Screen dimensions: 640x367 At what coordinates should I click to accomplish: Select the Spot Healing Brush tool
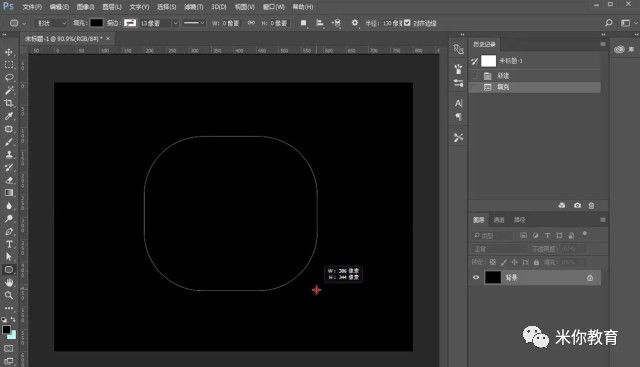(x=9, y=129)
